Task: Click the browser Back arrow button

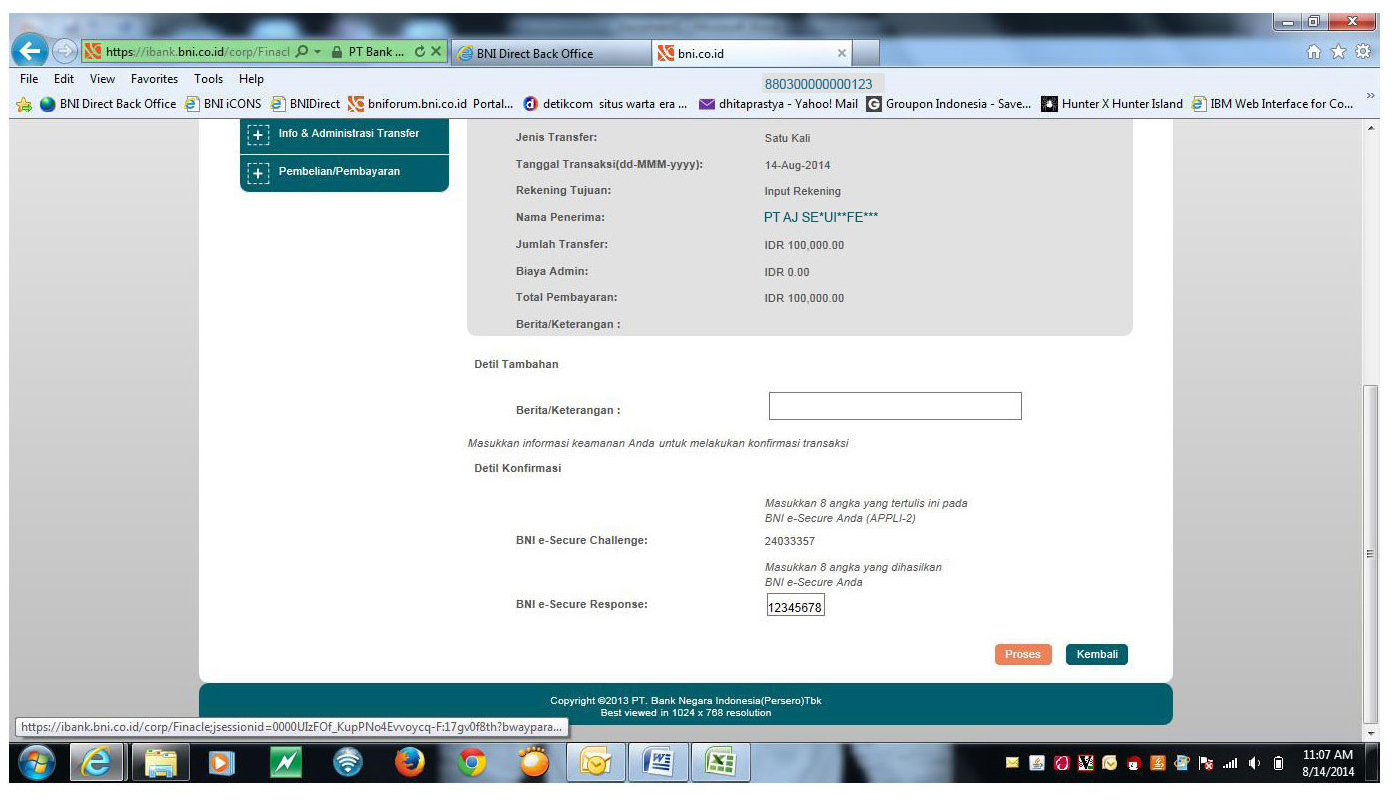Action: tap(30, 51)
